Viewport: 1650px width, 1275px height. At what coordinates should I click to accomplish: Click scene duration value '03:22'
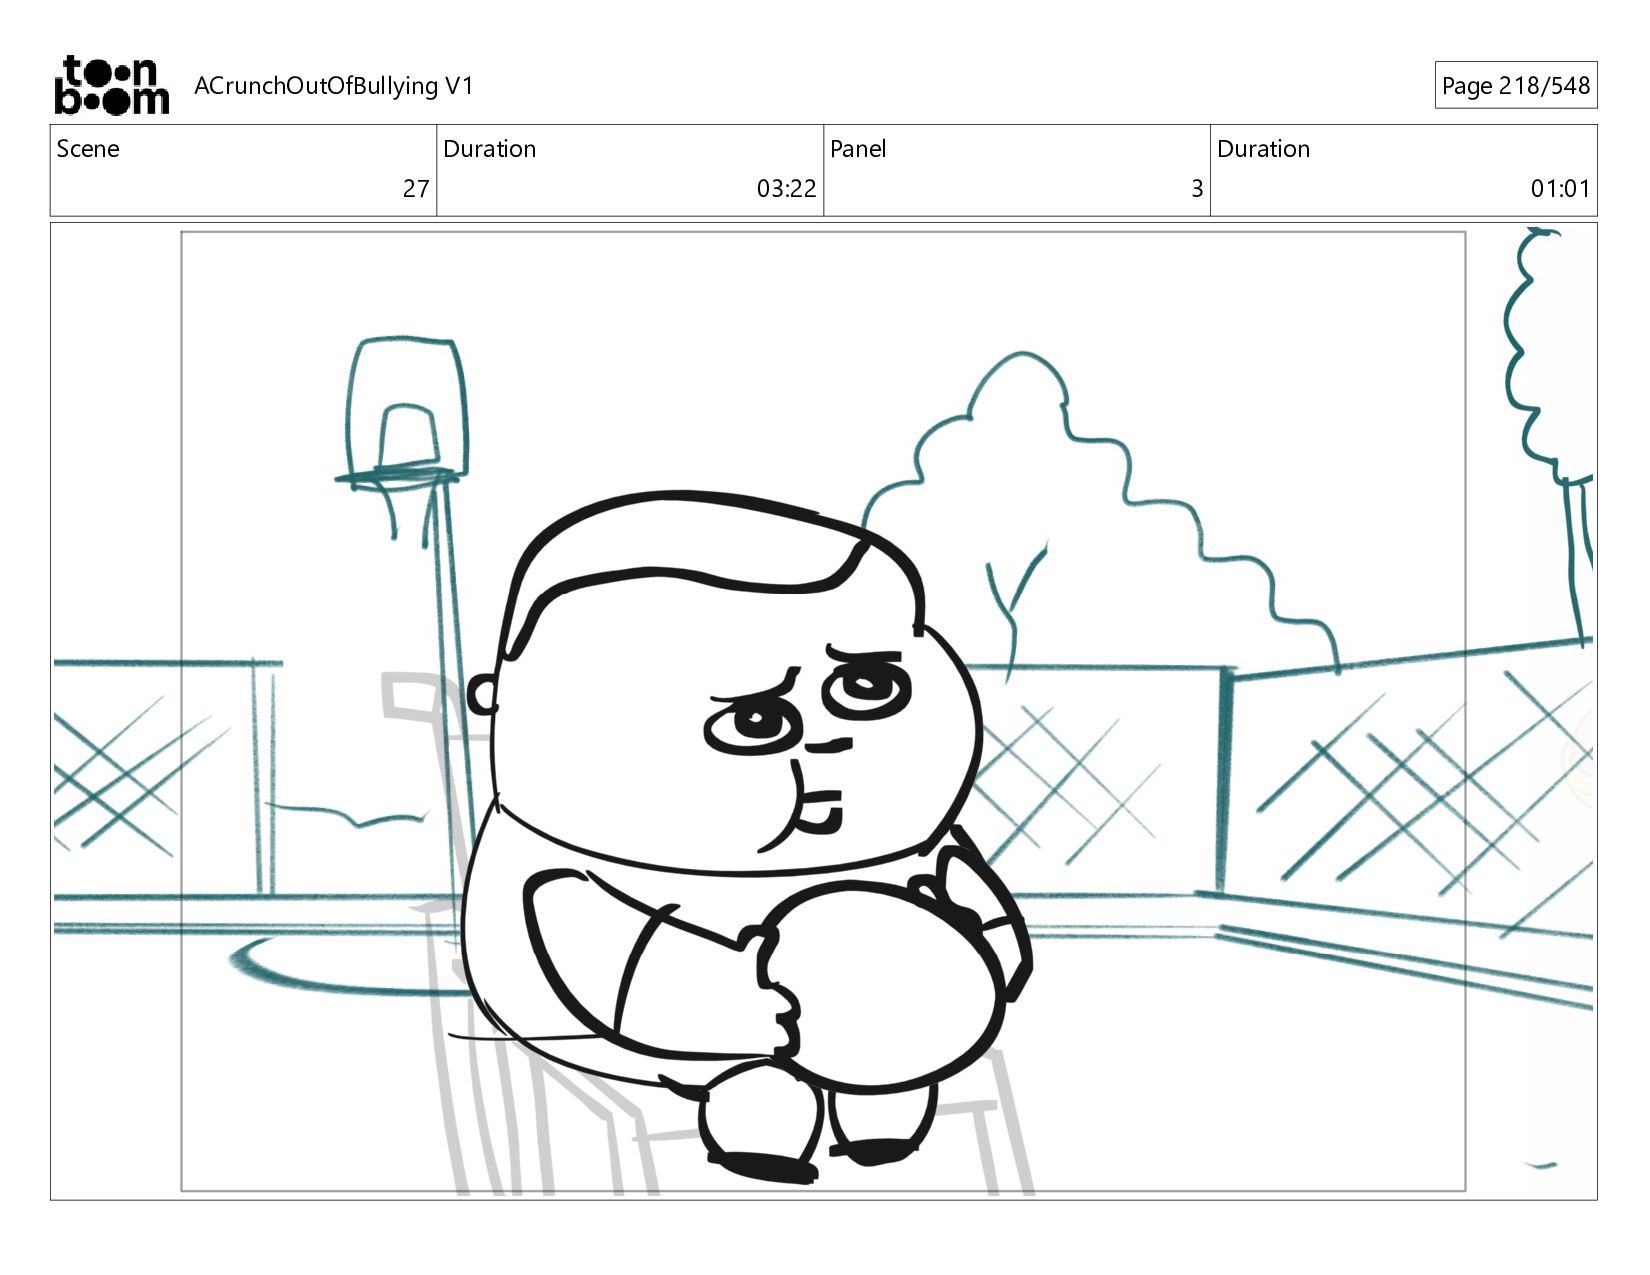(786, 189)
